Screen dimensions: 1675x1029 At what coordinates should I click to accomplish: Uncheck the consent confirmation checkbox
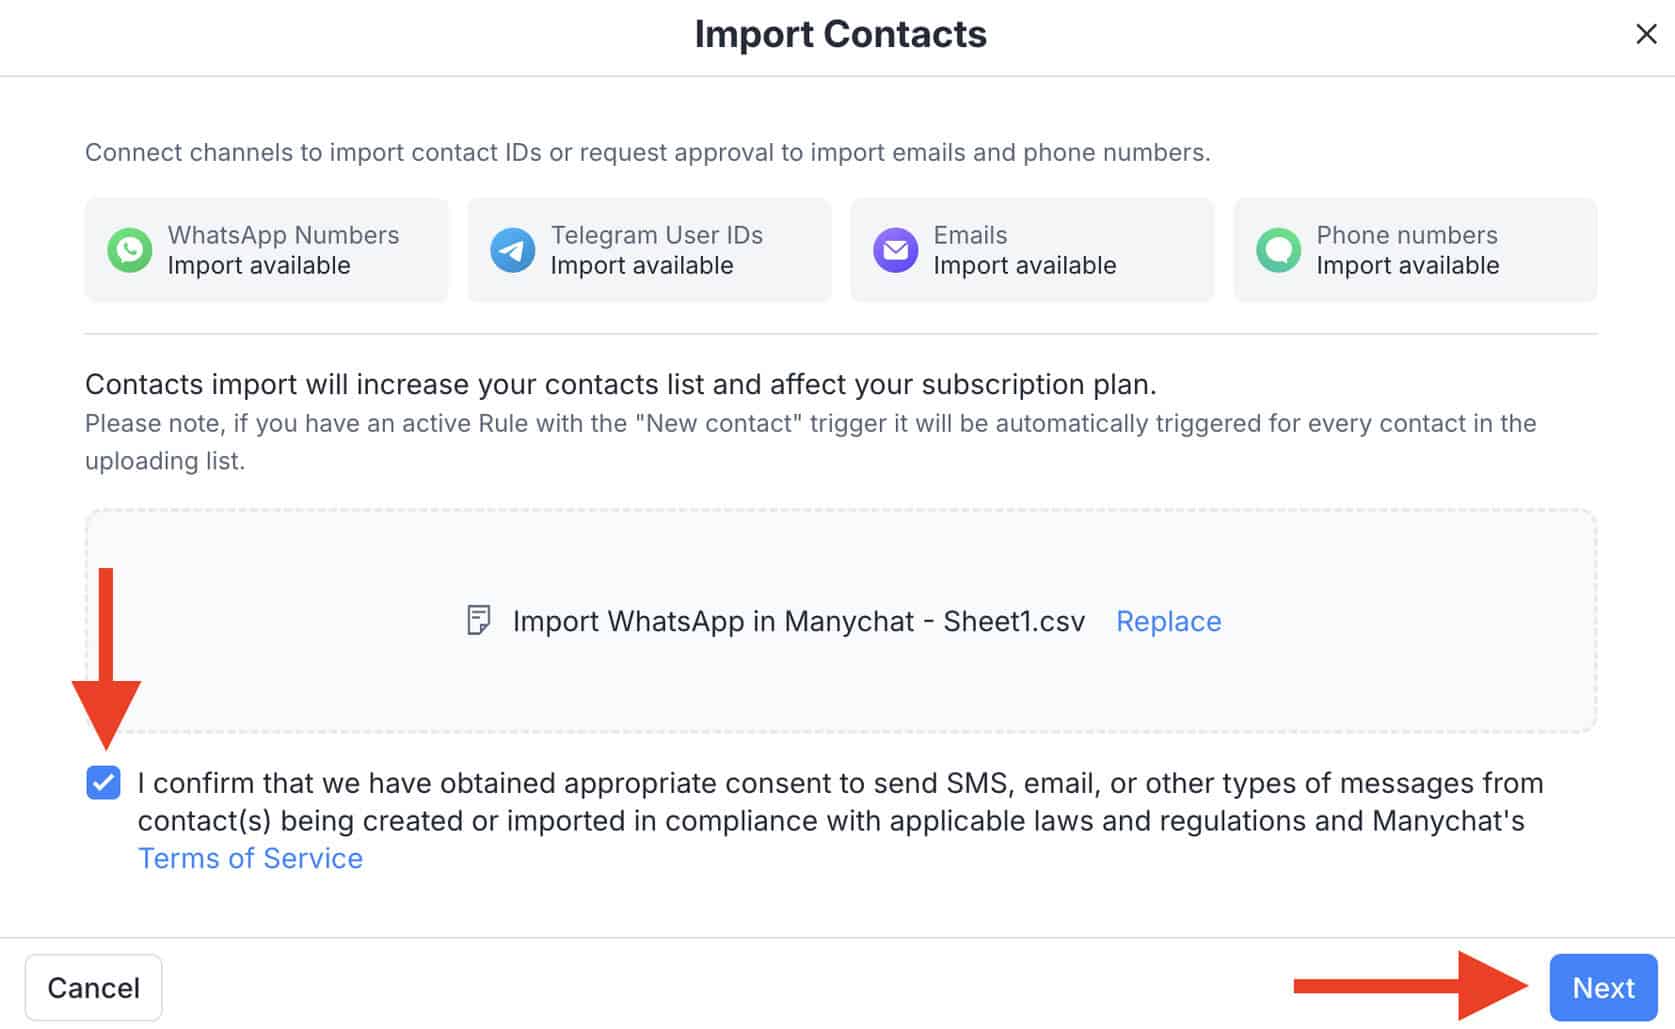tap(103, 782)
